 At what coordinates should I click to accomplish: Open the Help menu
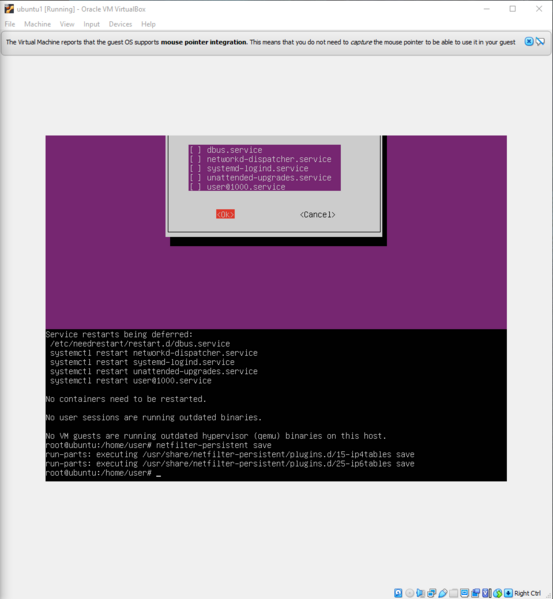(x=148, y=24)
